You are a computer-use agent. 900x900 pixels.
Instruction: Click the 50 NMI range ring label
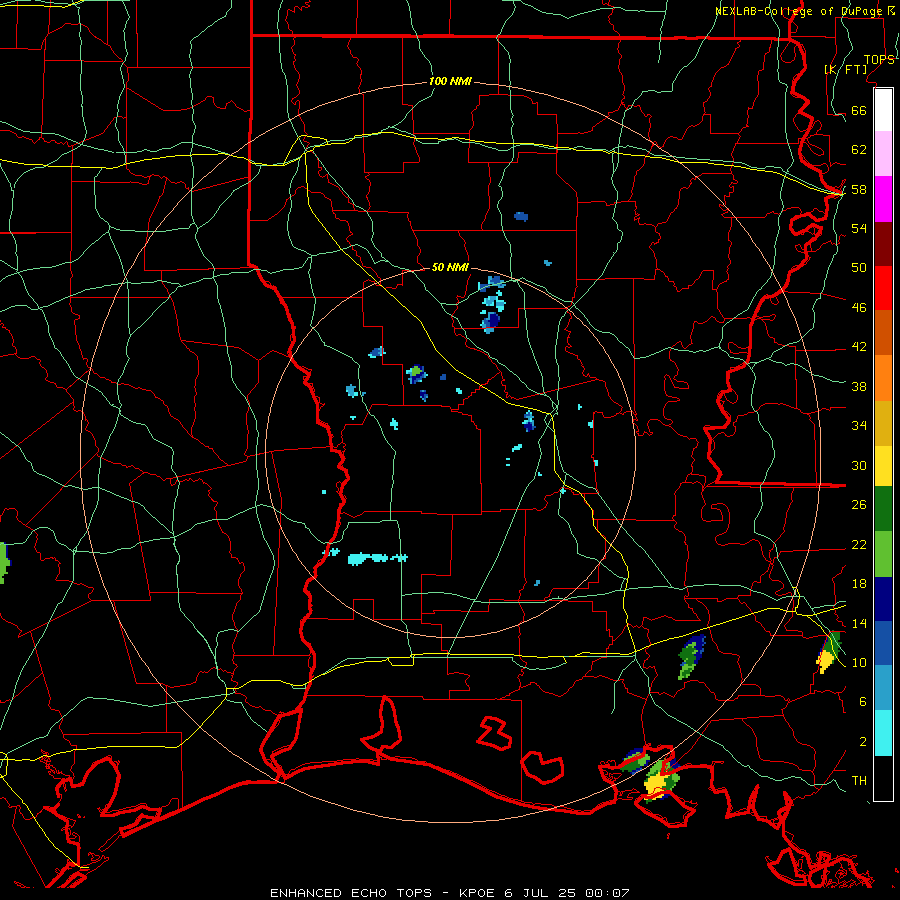(x=450, y=267)
